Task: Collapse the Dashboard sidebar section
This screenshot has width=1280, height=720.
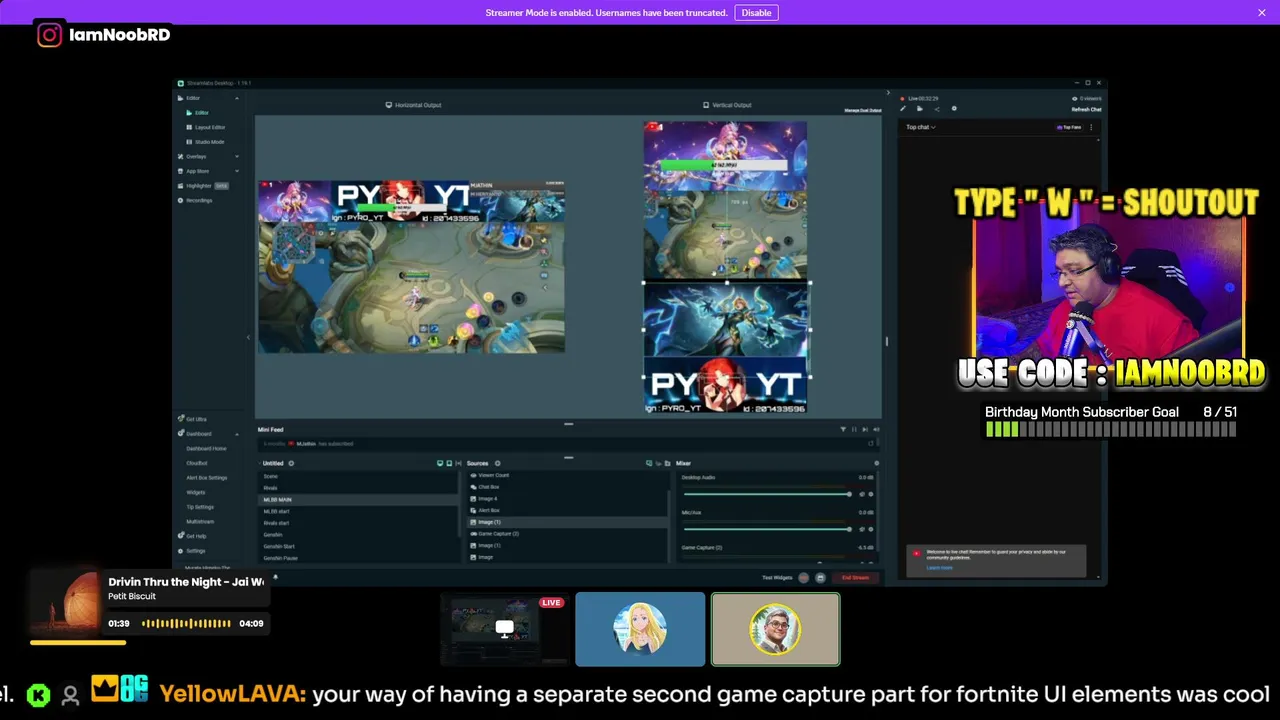Action: coord(237,434)
